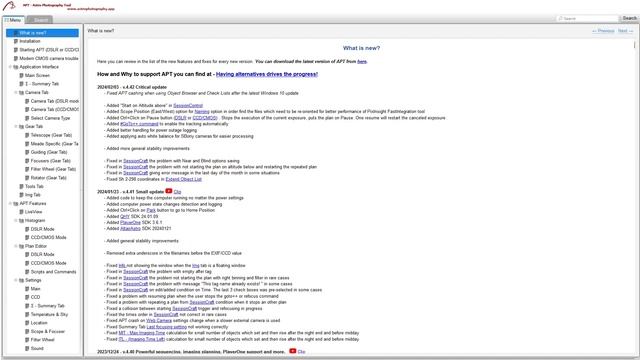The width and height of the screenshot is (640, 360).
Task: Open the 'Modern CMOS camera trouble' topic
Action: [49, 58]
